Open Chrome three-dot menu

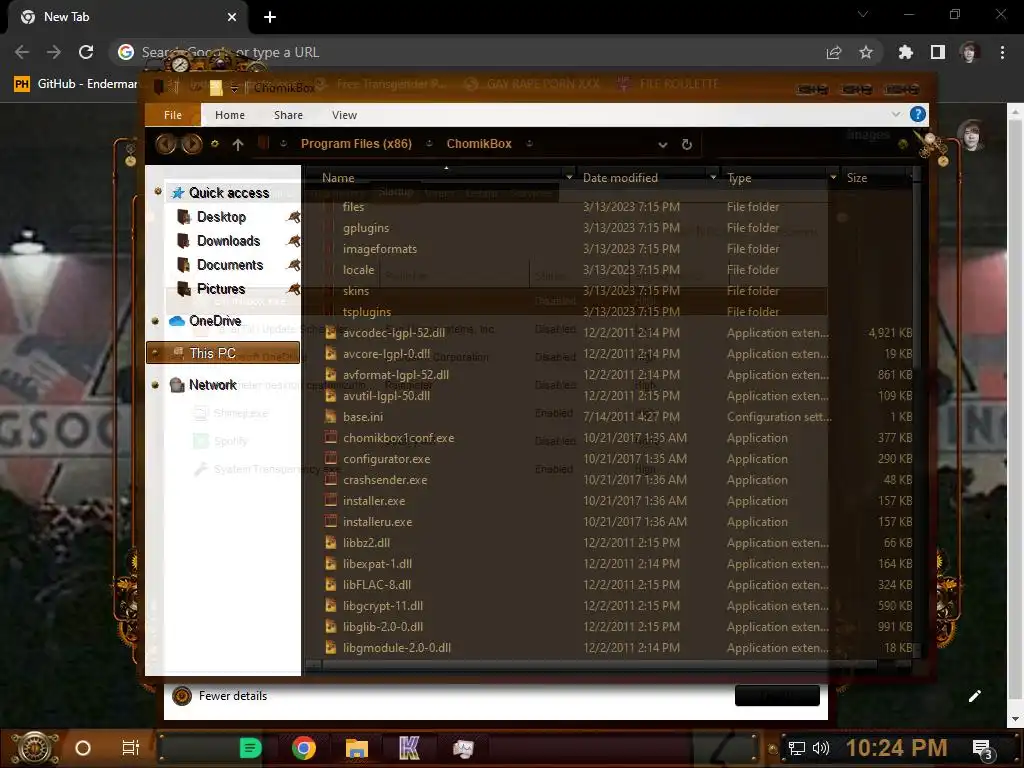tap(1002, 52)
